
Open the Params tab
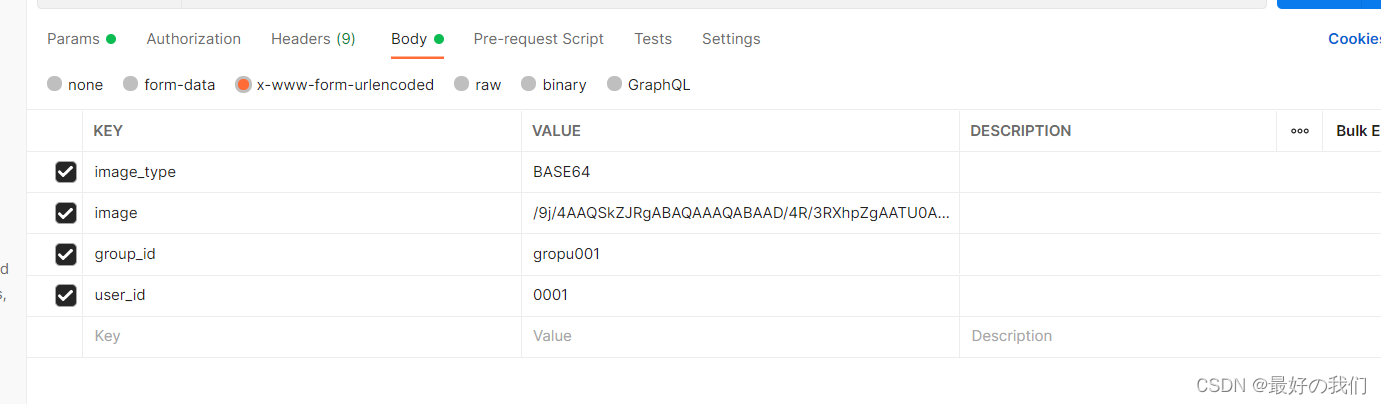point(81,39)
